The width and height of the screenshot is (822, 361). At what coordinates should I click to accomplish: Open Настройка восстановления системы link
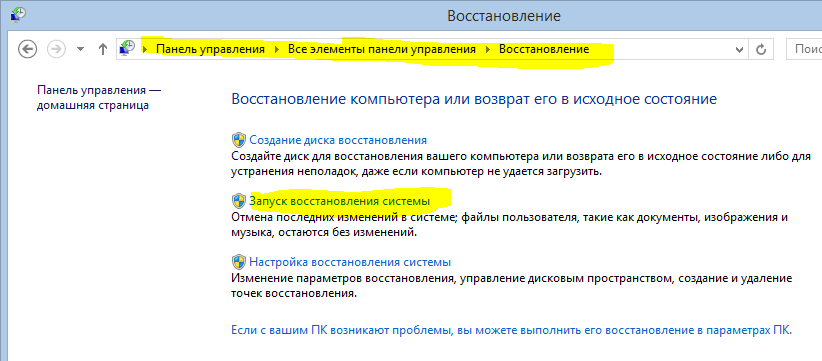(x=350, y=261)
